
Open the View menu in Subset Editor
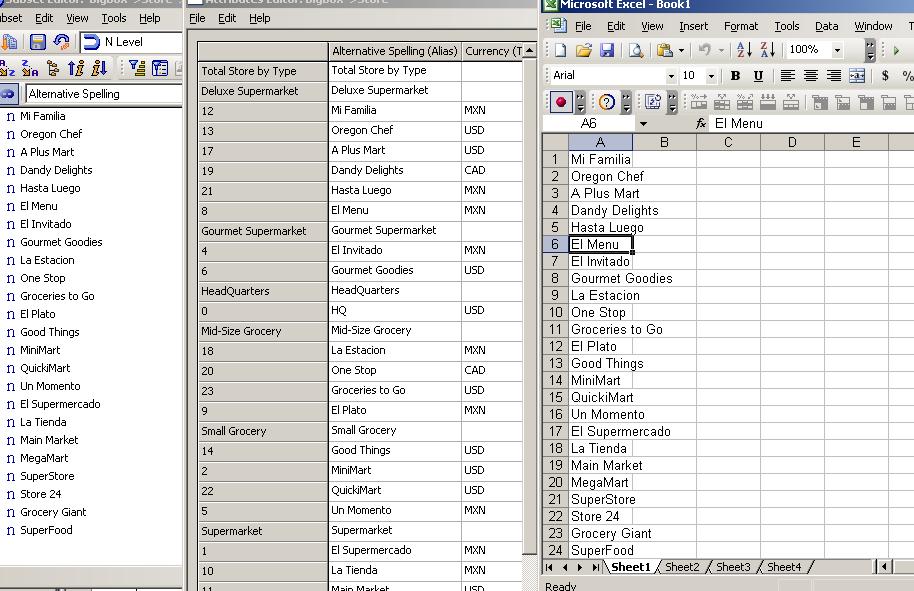pyautogui.click(x=77, y=18)
